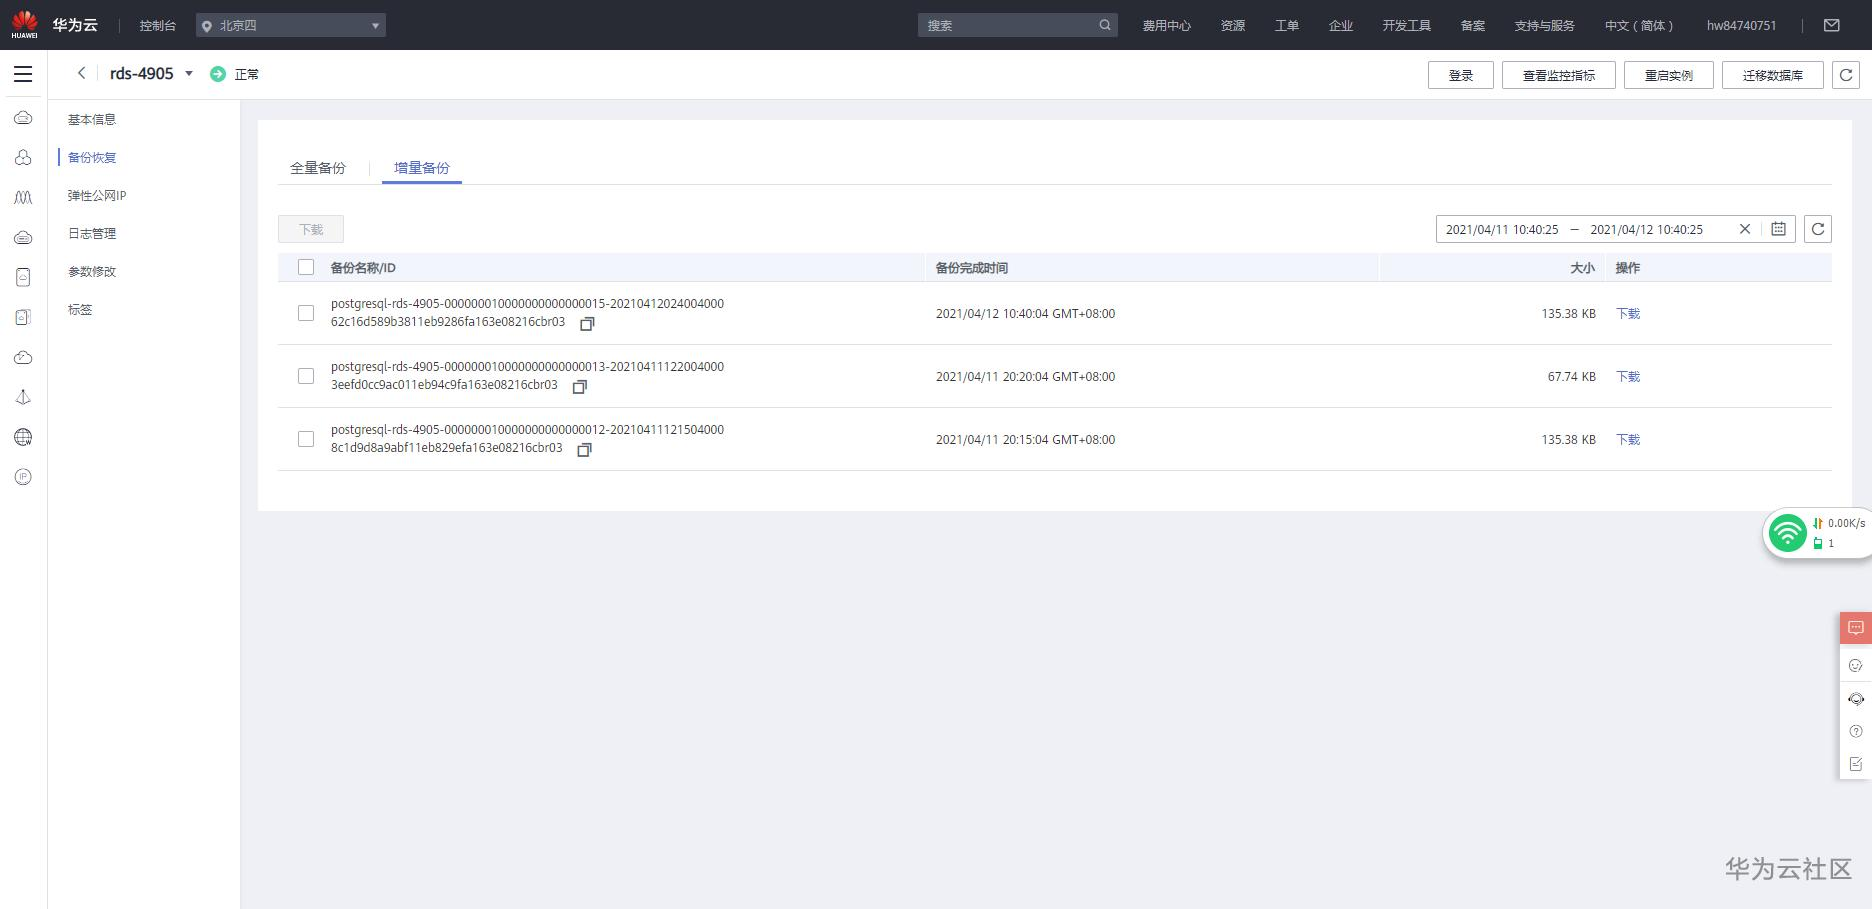Click the customer service headset icon
Screen dimensions: 1872x909
(x=1856, y=699)
